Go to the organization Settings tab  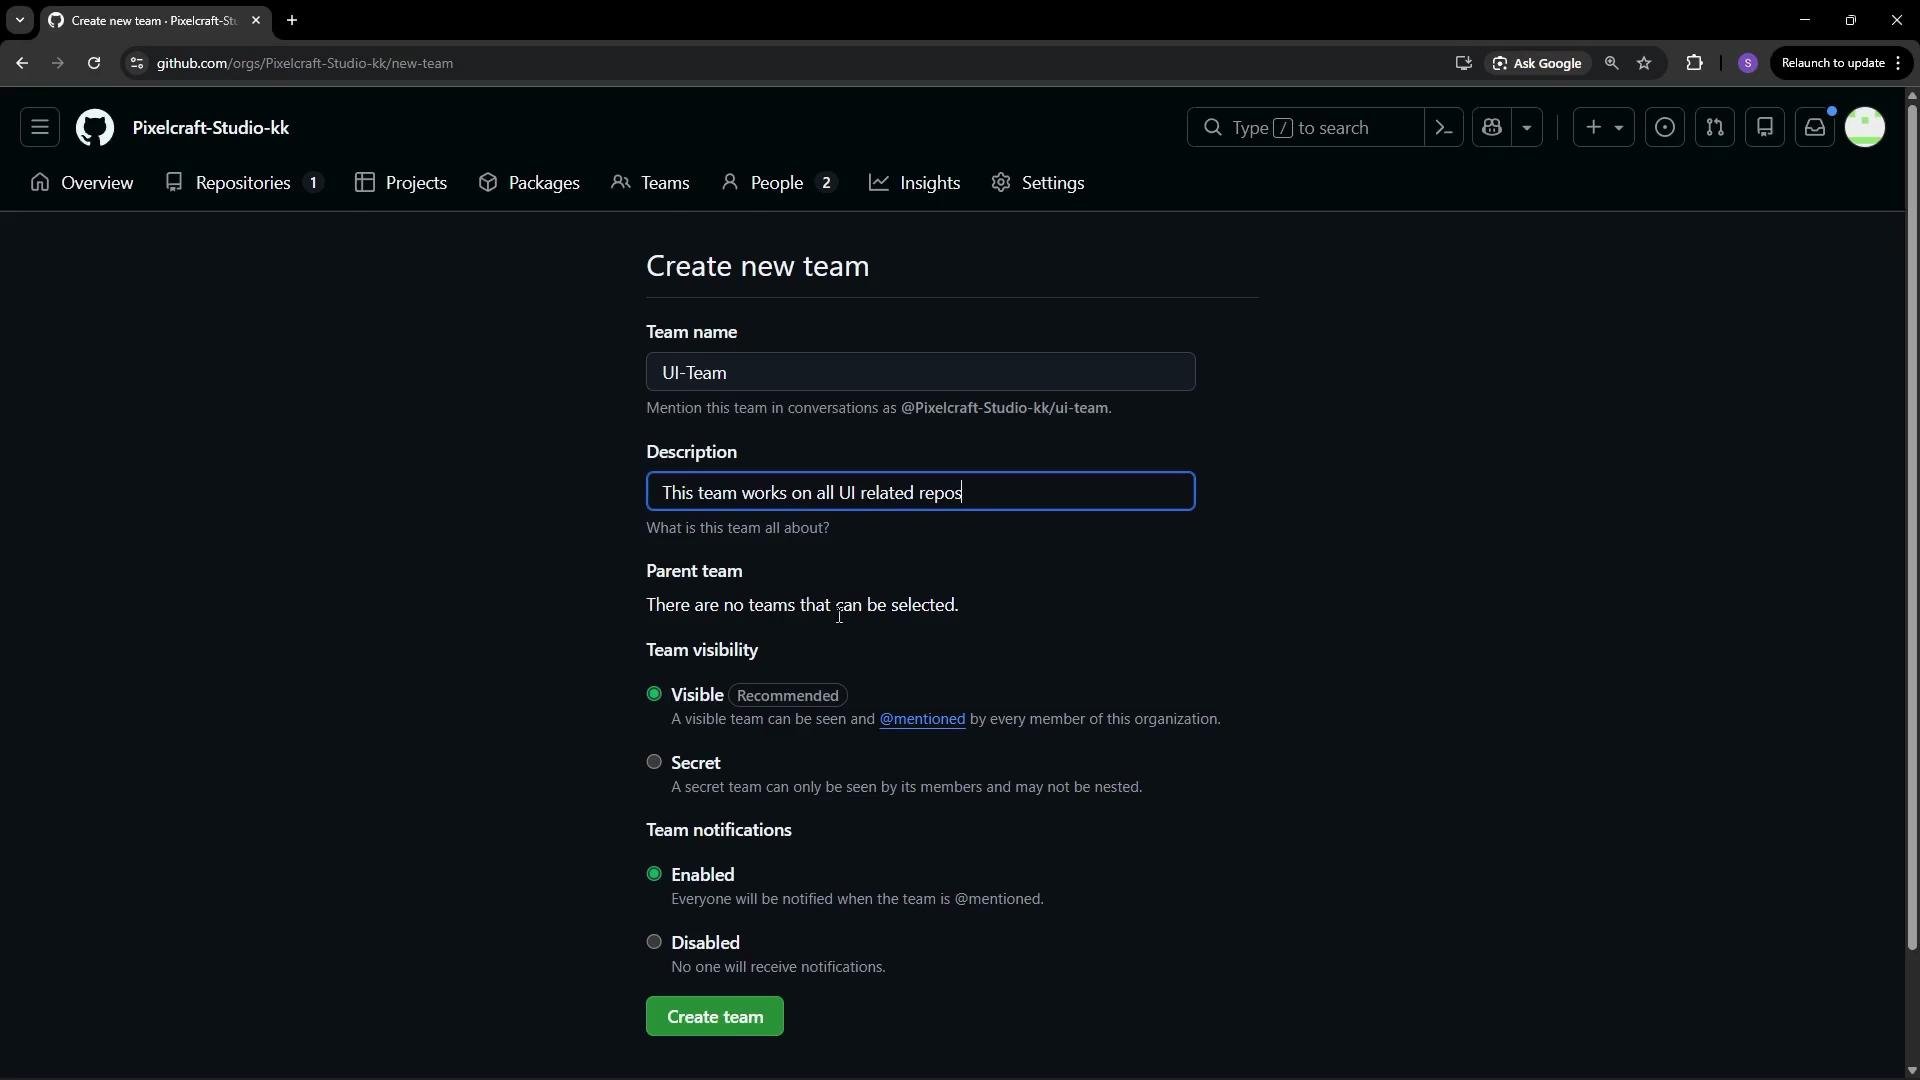[x=1038, y=183]
